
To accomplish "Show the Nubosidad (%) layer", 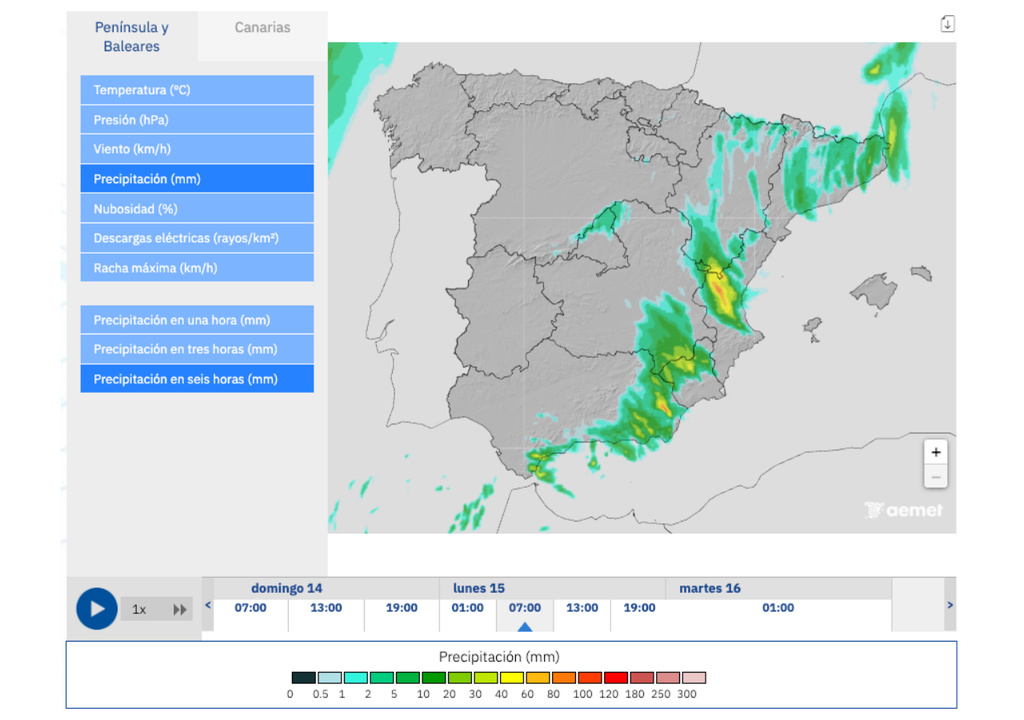I will point(197,209).
